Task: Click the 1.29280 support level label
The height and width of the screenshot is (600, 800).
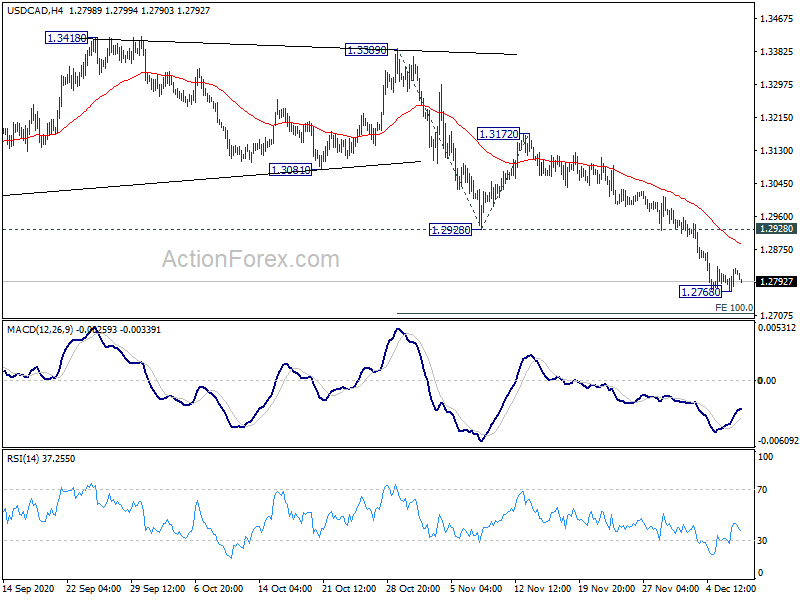Action: pos(451,230)
